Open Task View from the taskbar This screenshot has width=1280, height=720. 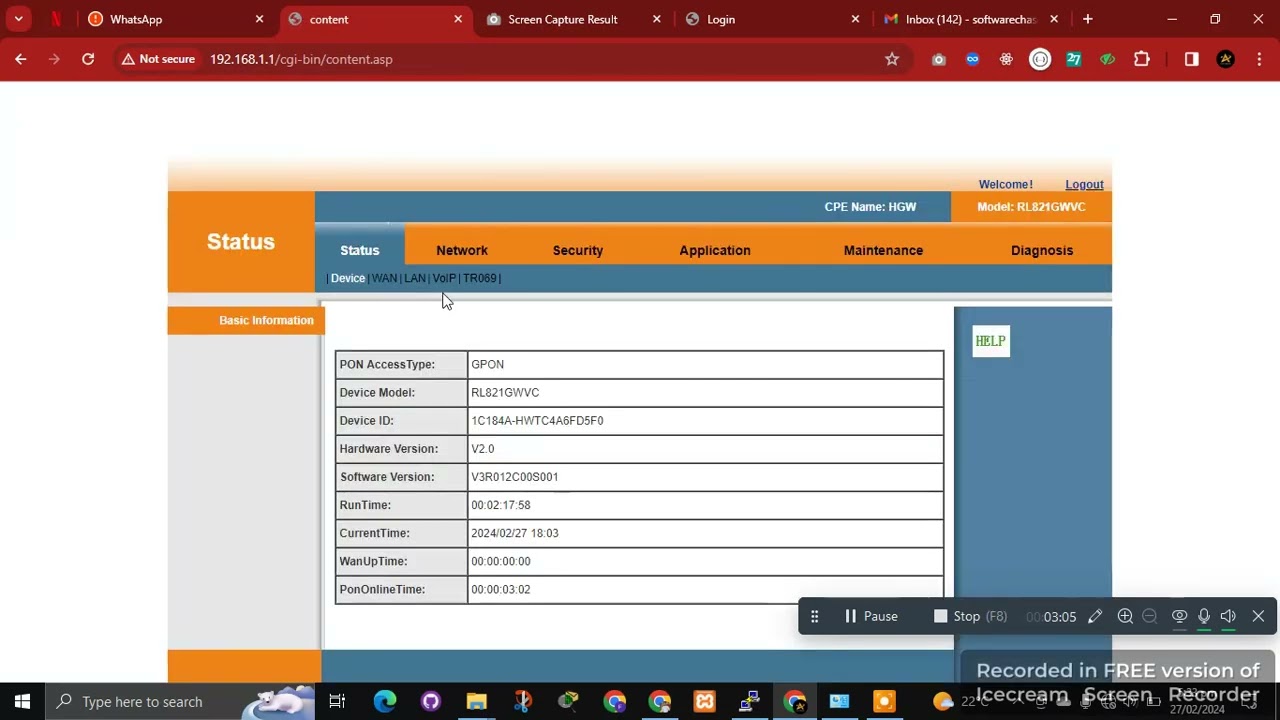click(337, 701)
